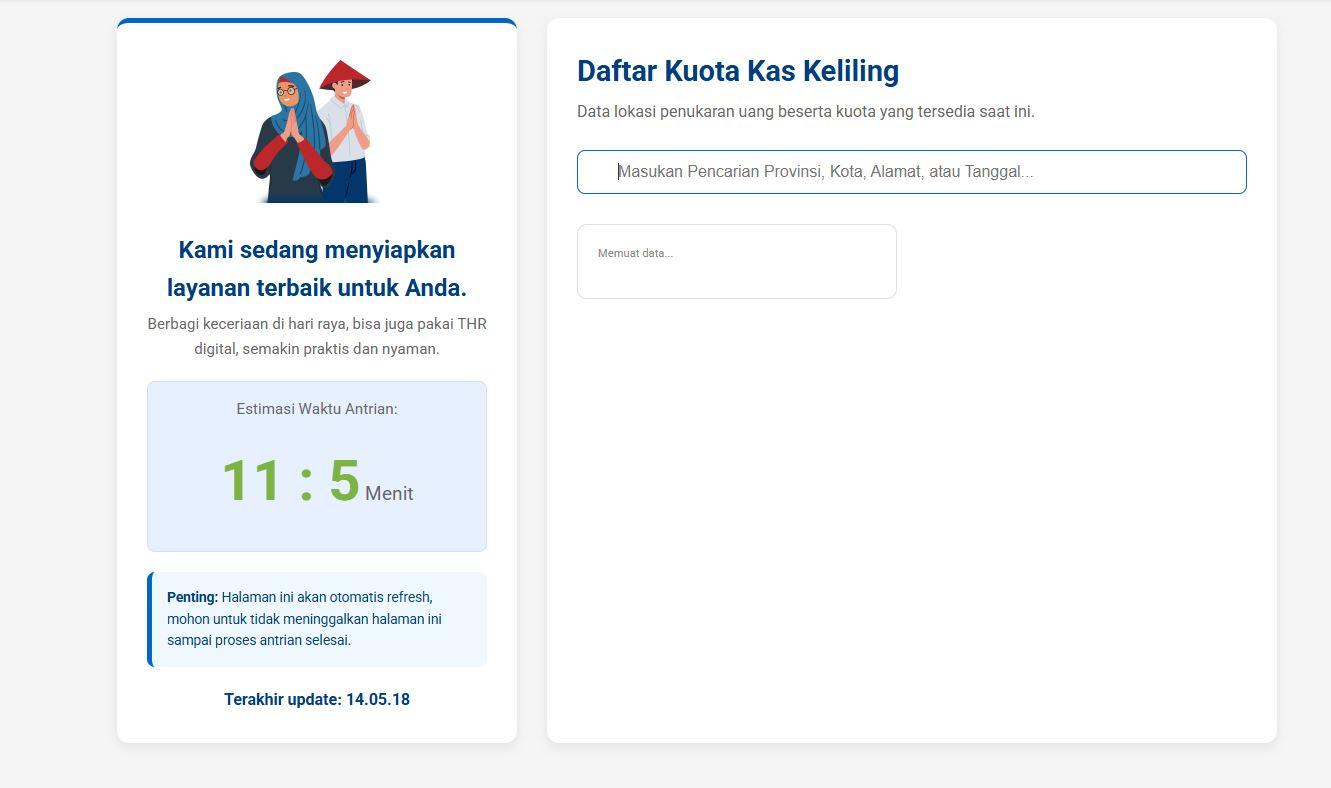Select the 'Daftar Kuota Kas Keliling' heading
Viewport: 1331px width, 788px height.
[738, 71]
